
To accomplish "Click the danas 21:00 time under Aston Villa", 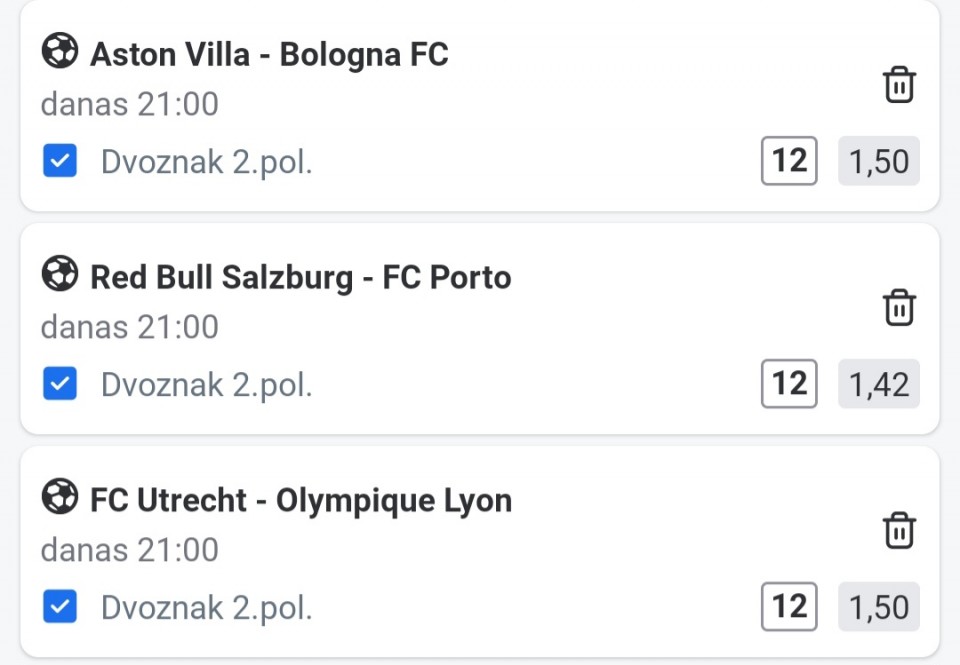I will (x=129, y=104).
